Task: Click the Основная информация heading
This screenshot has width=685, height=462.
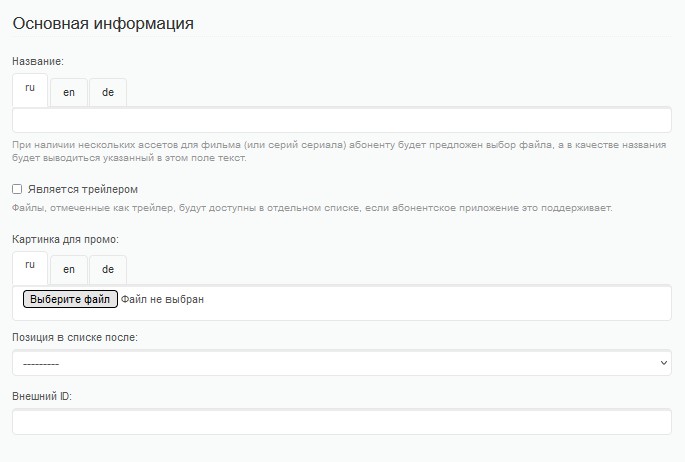Action: [x=103, y=23]
